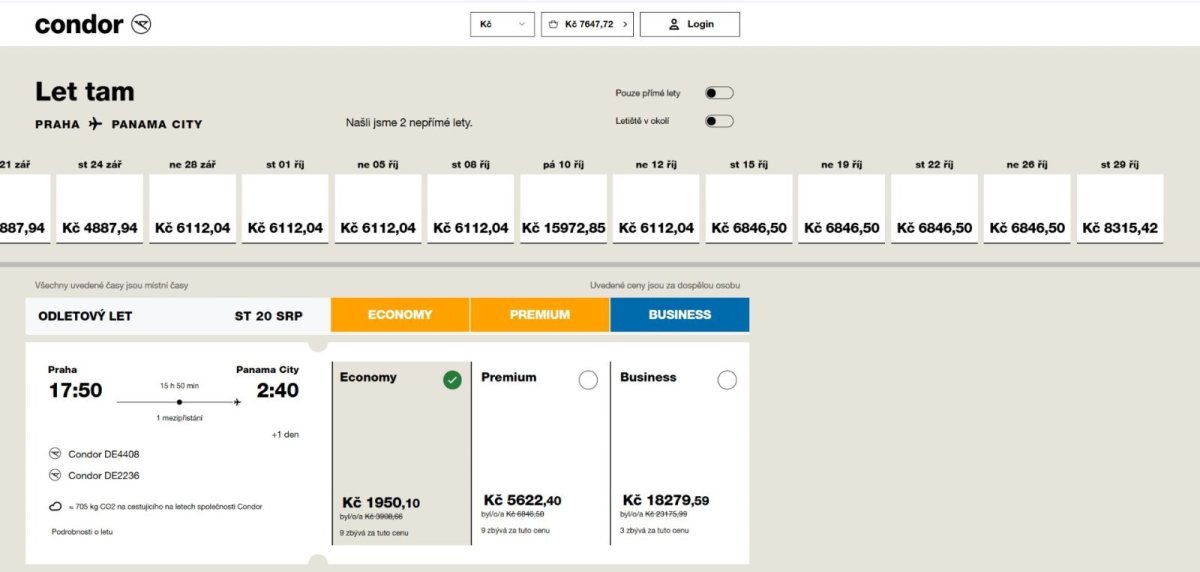1200x572 pixels.
Task: Switch to the blue BUSINESS tab header
Action: tap(680, 314)
